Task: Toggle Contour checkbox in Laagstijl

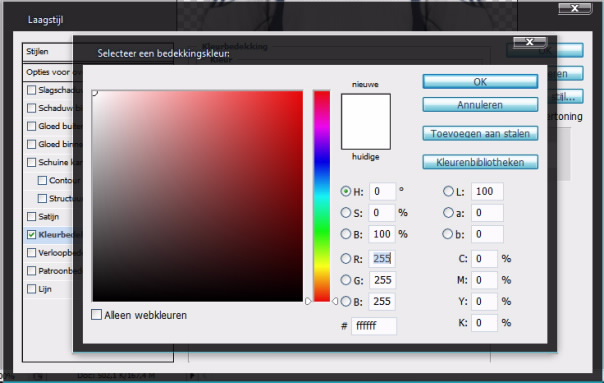Action: [42, 180]
